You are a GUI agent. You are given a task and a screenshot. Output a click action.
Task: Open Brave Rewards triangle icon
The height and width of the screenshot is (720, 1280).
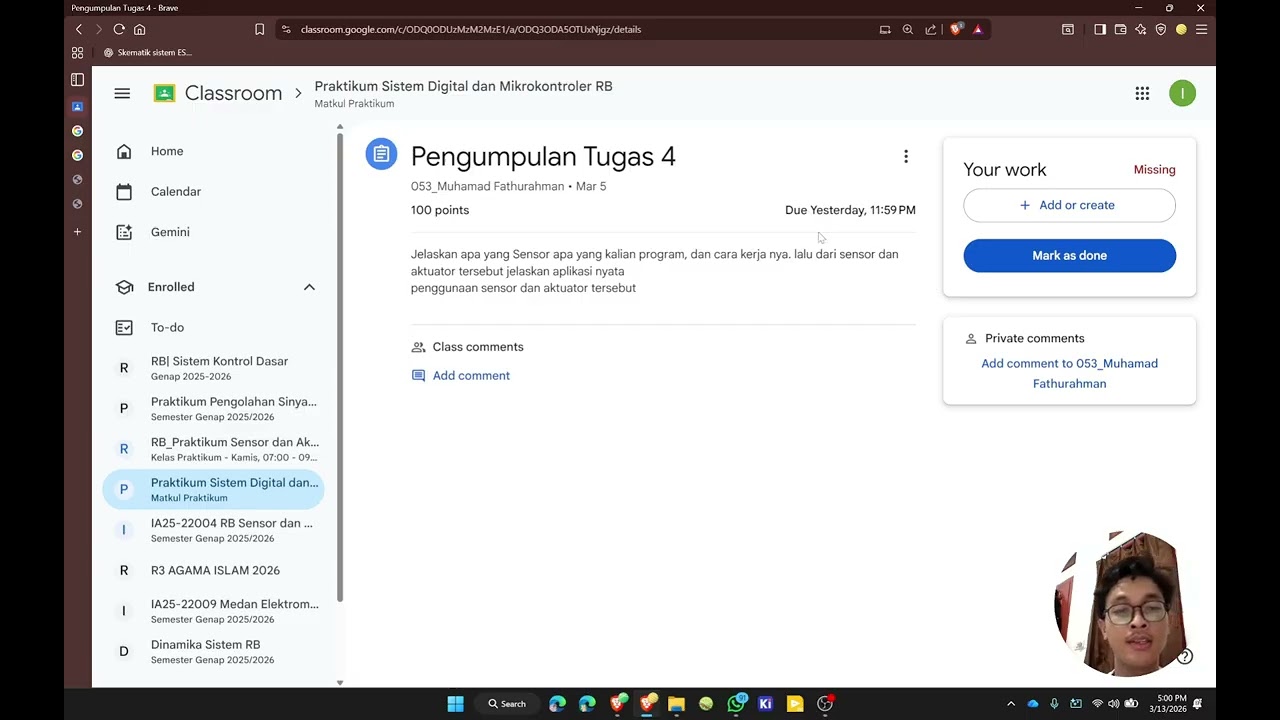(x=978, y=29)
